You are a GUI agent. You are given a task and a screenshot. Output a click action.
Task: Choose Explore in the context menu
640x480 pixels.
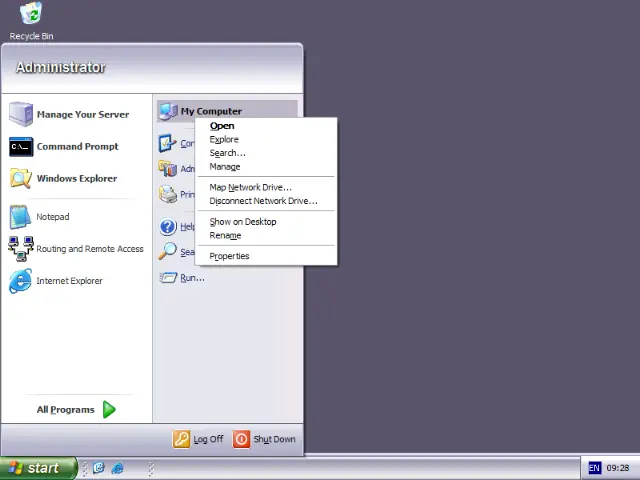[x=266, y=139]
